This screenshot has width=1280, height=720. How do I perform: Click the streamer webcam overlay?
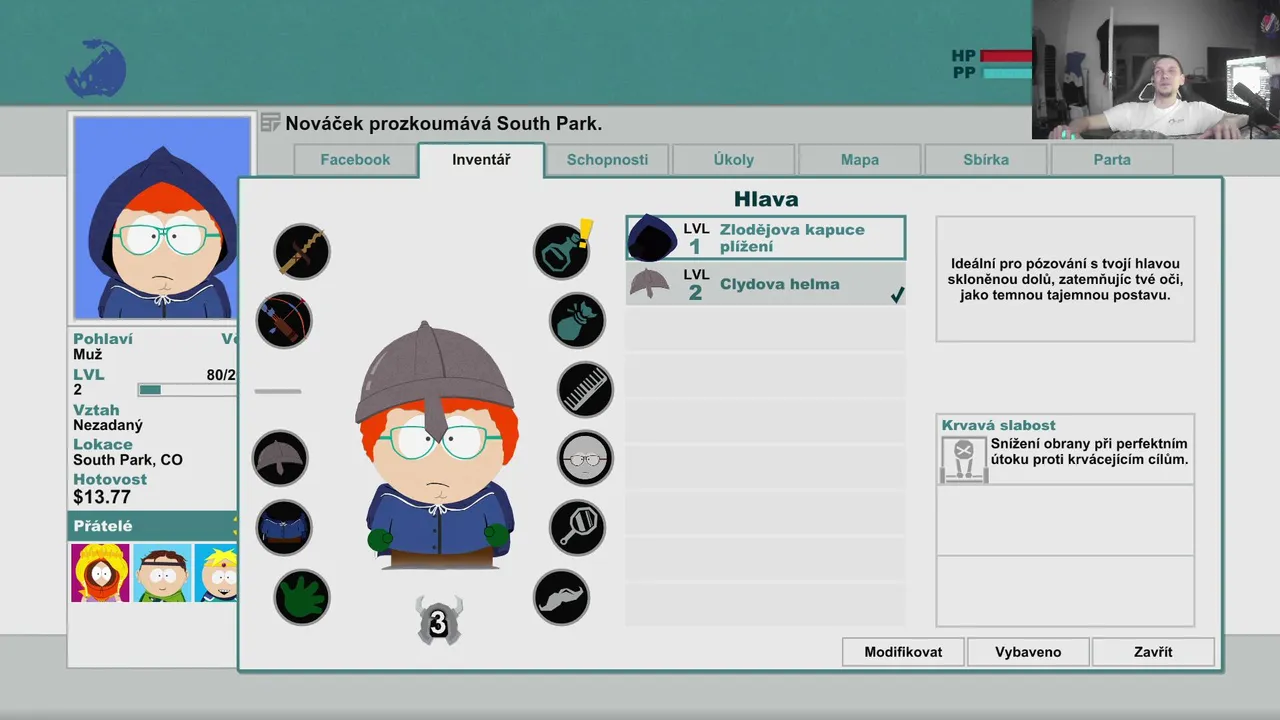1156,69
